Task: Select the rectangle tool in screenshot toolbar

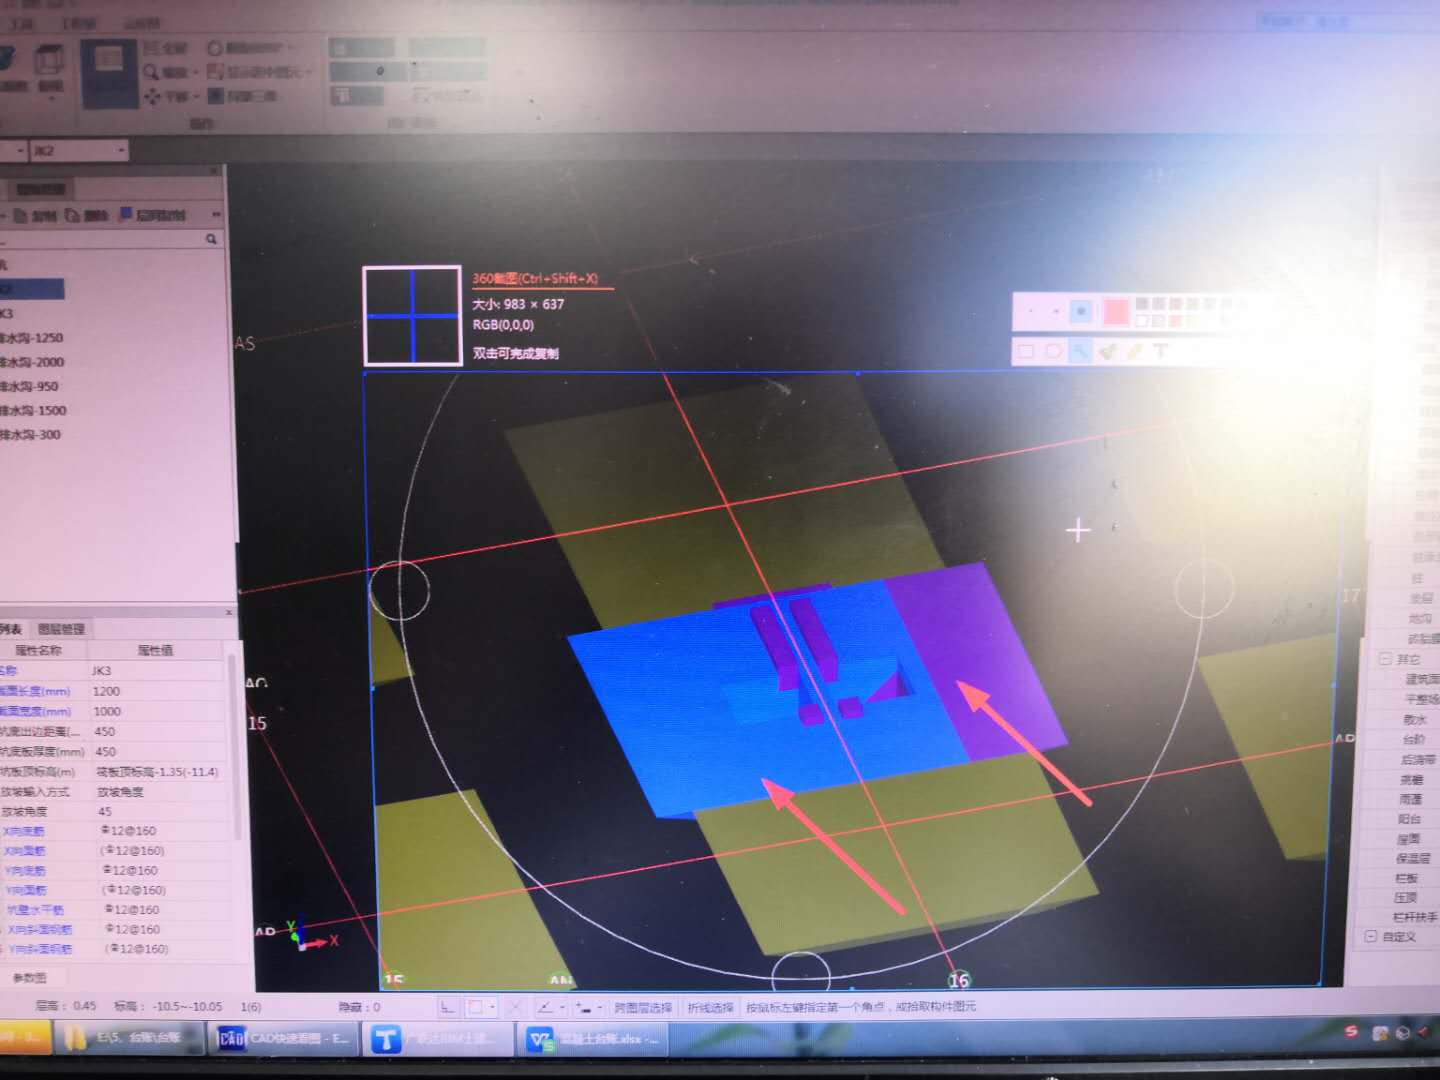Action: click(x=1026, y=351)
